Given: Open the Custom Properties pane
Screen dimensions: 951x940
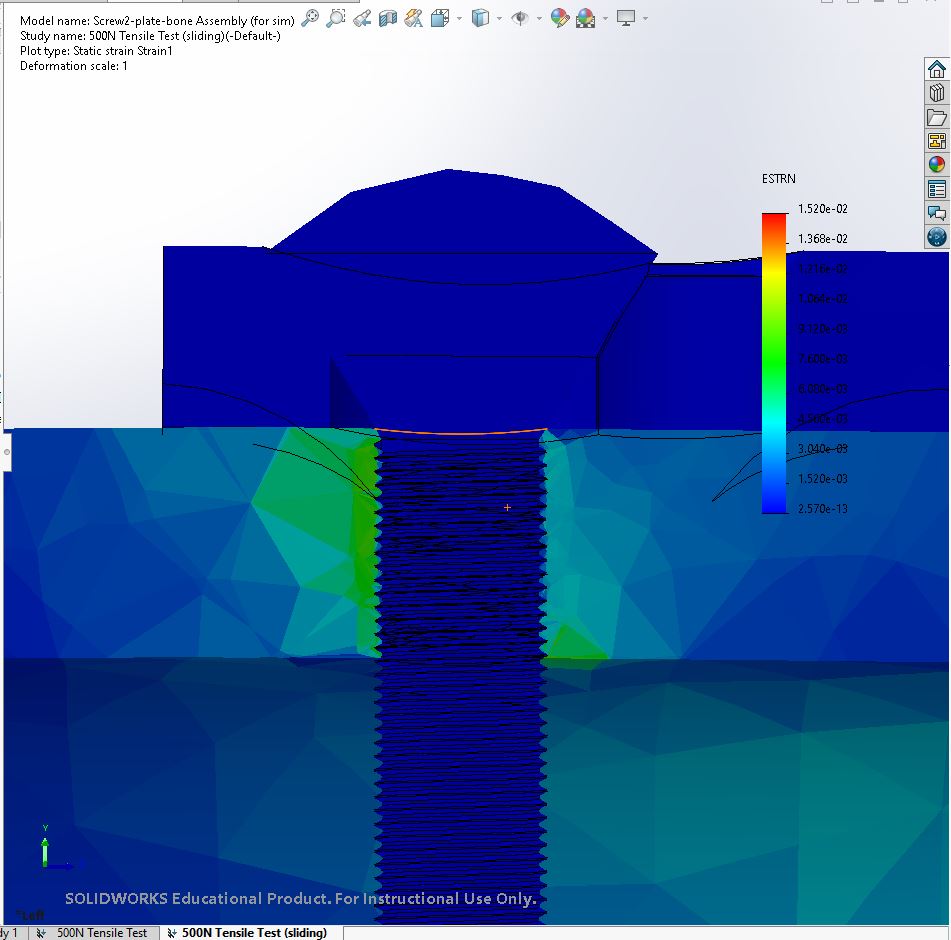Looking at the screenshot, I should (937, 189).
